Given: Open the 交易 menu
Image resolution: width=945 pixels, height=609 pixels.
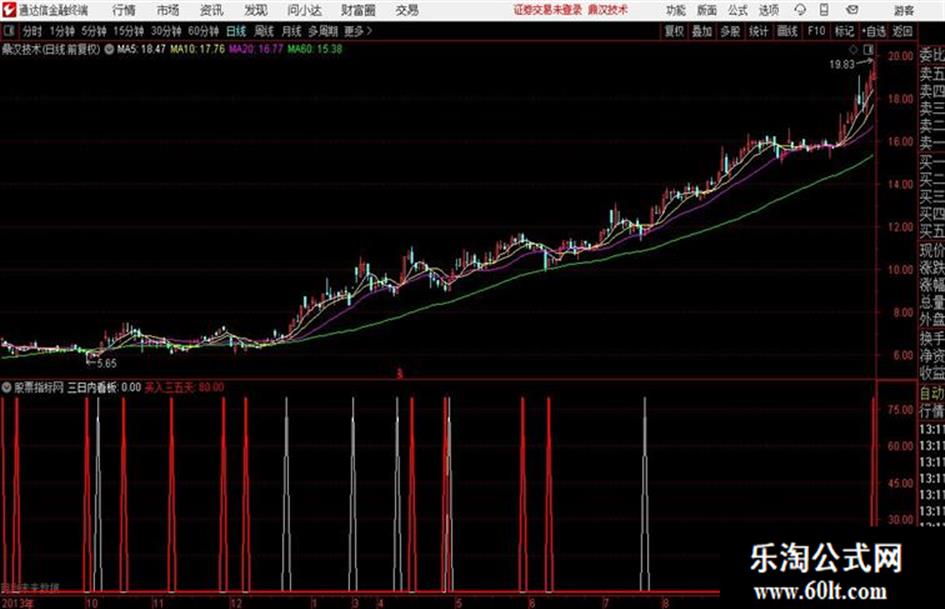Looking at the screenshot, I should [x=407, y=10].
